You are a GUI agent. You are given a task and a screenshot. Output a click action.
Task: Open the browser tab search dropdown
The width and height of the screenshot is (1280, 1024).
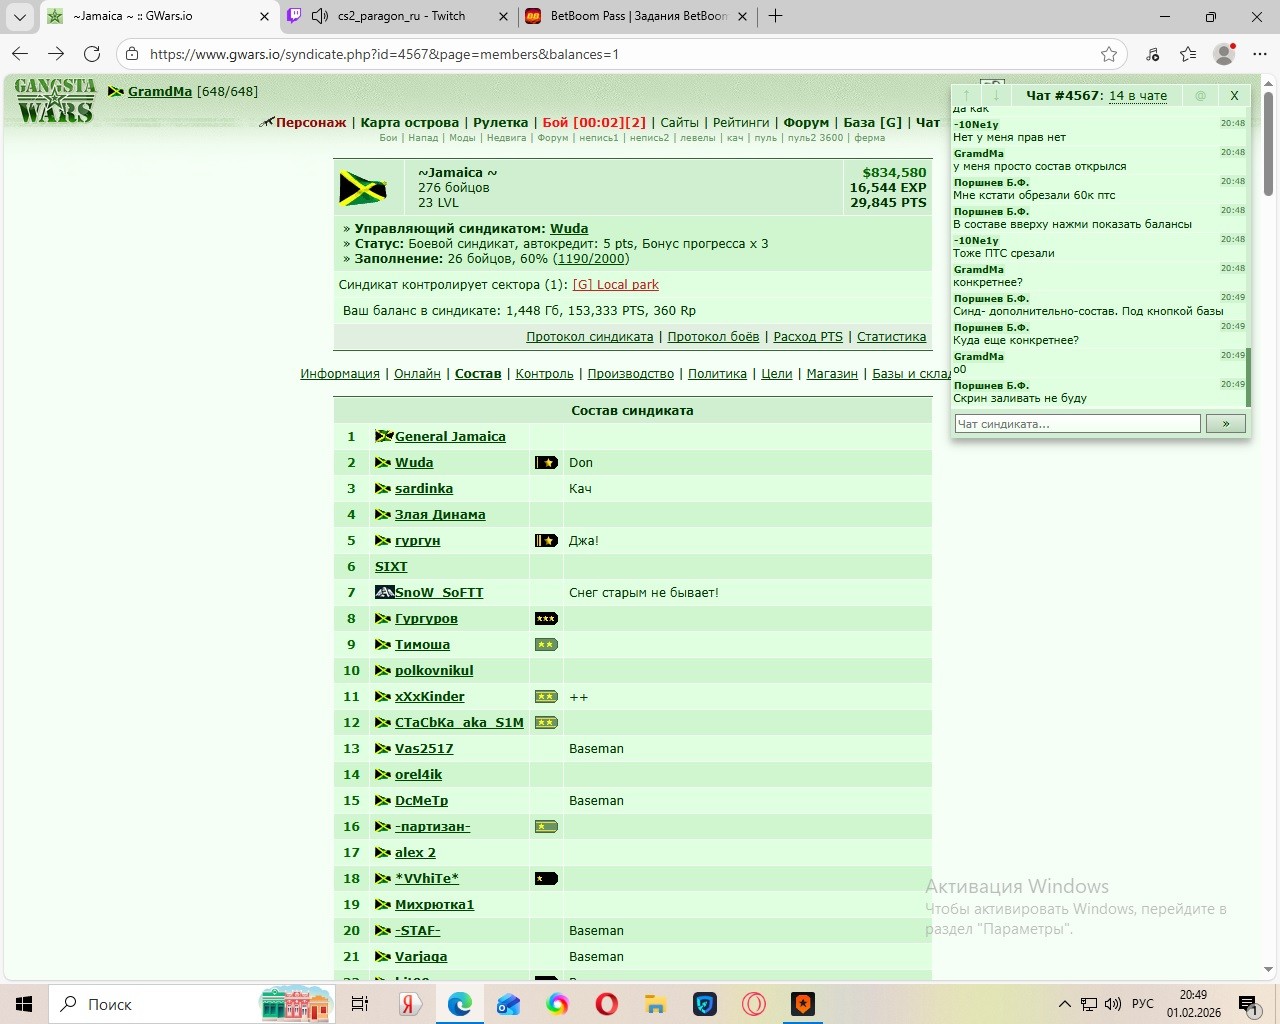tap(20, 16)
